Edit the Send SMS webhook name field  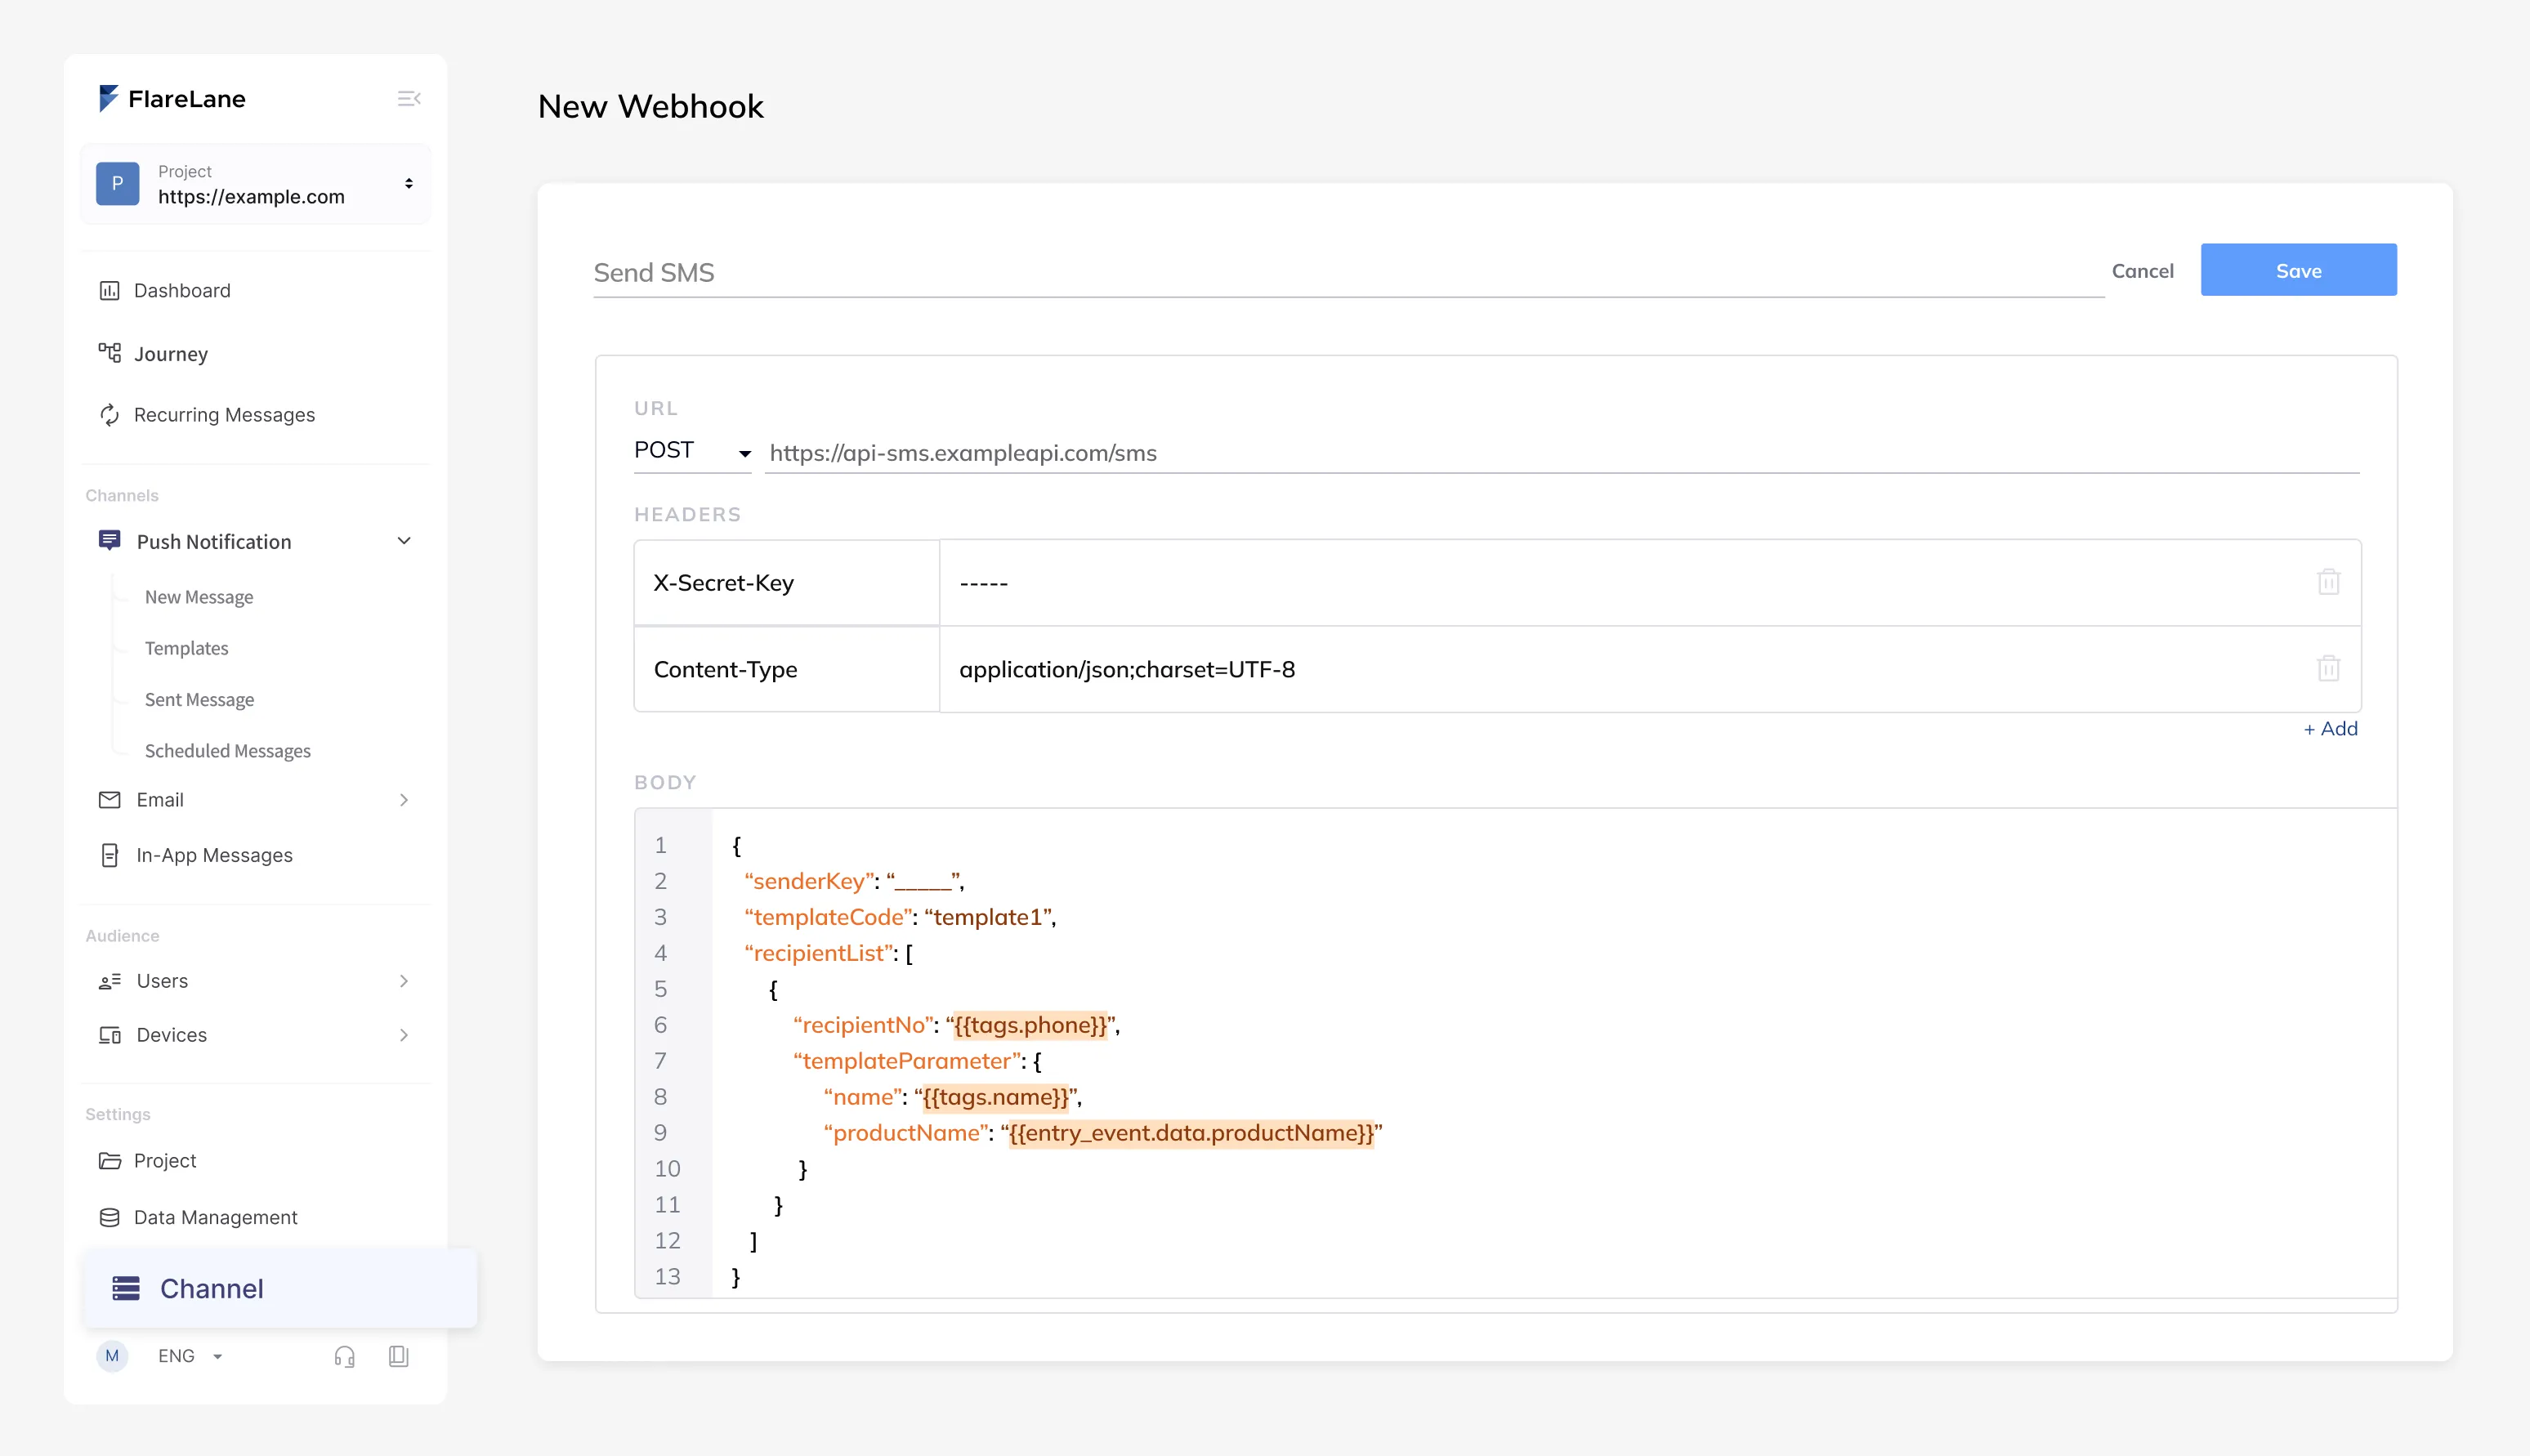click(1348, 272)
